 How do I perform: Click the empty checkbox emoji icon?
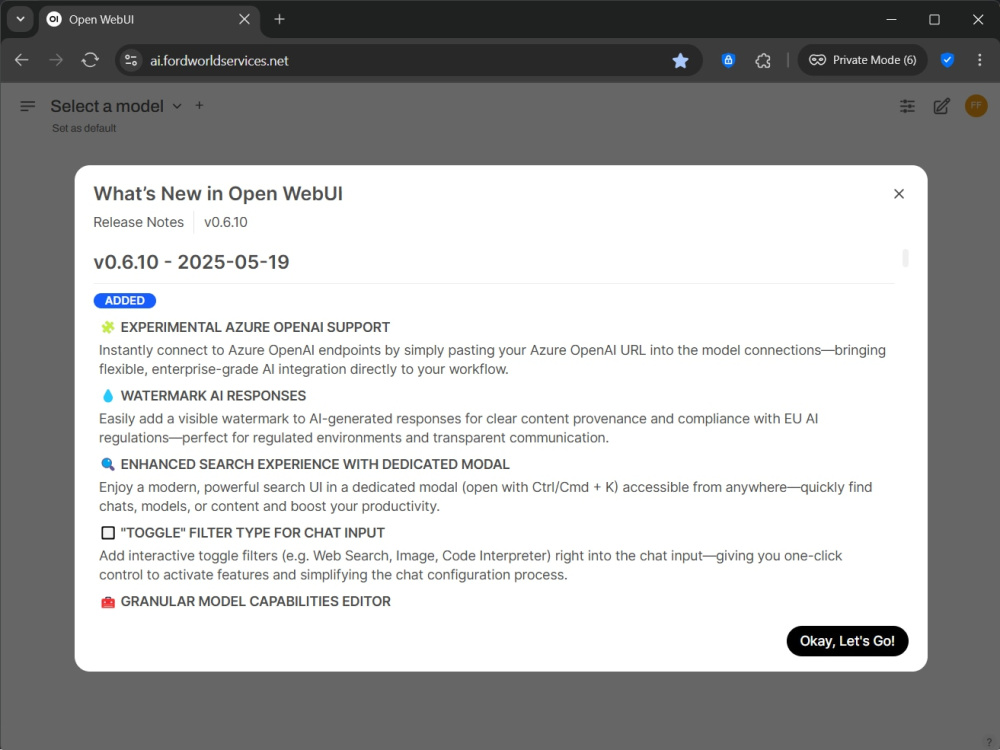(x=108, y=533)
